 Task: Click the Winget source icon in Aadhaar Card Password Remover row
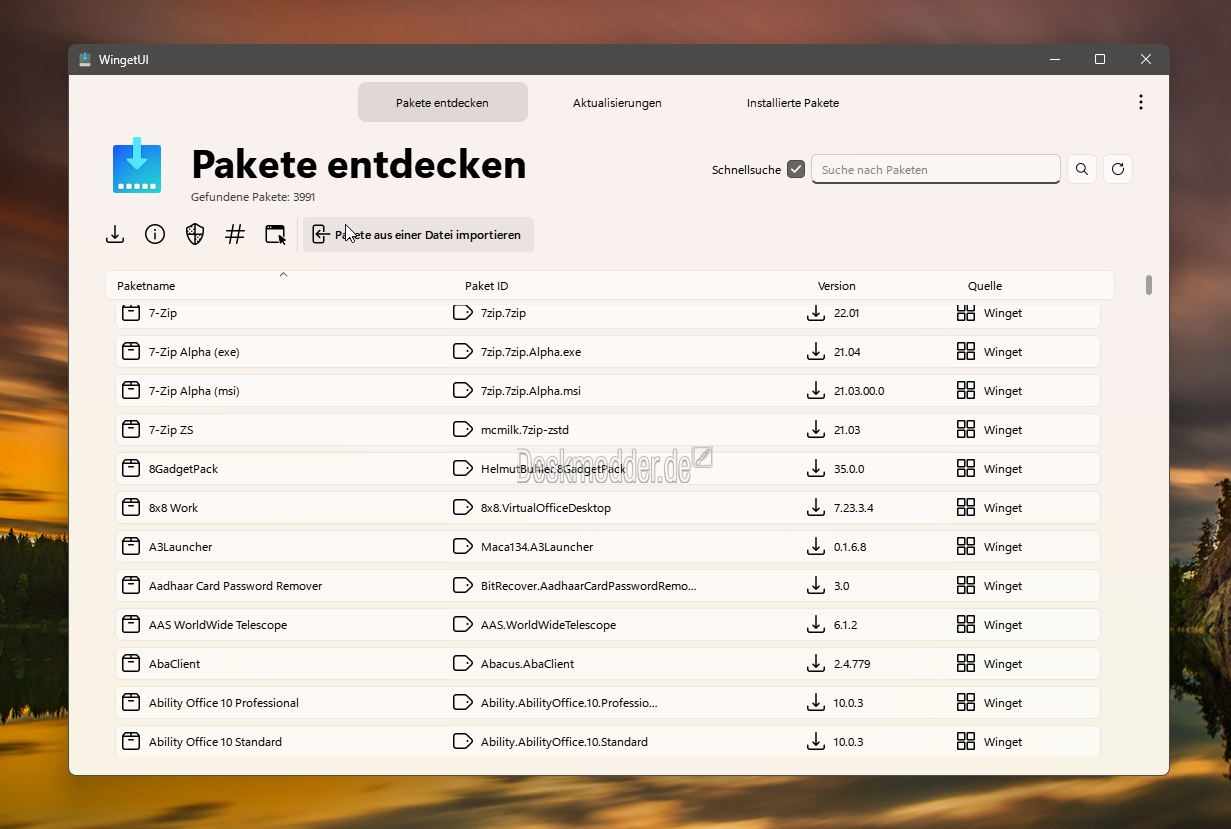tap(966, 586)
